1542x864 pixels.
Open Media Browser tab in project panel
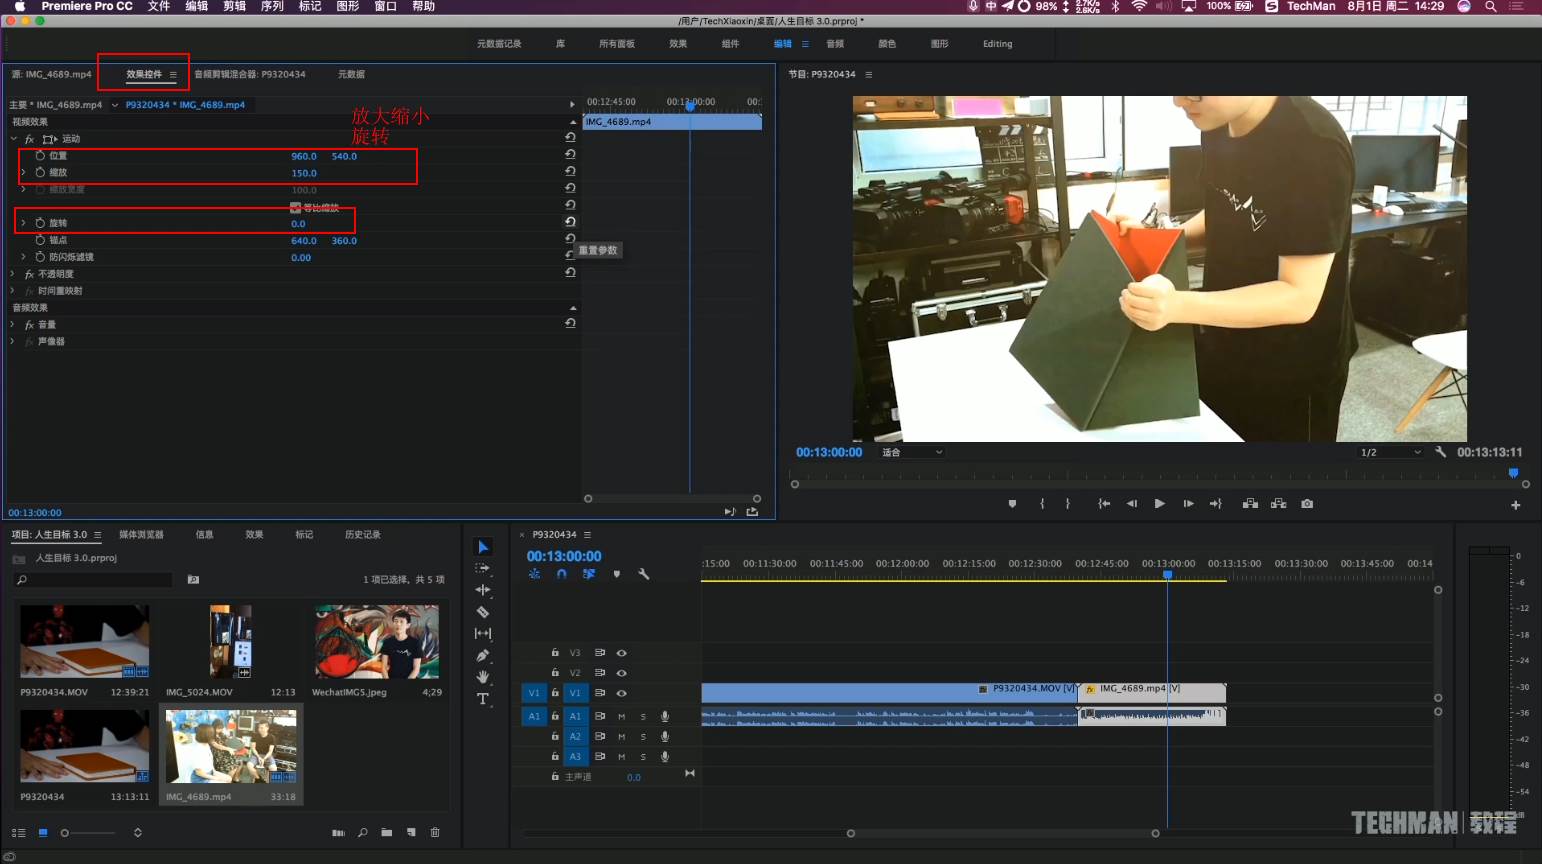[141, 535]
